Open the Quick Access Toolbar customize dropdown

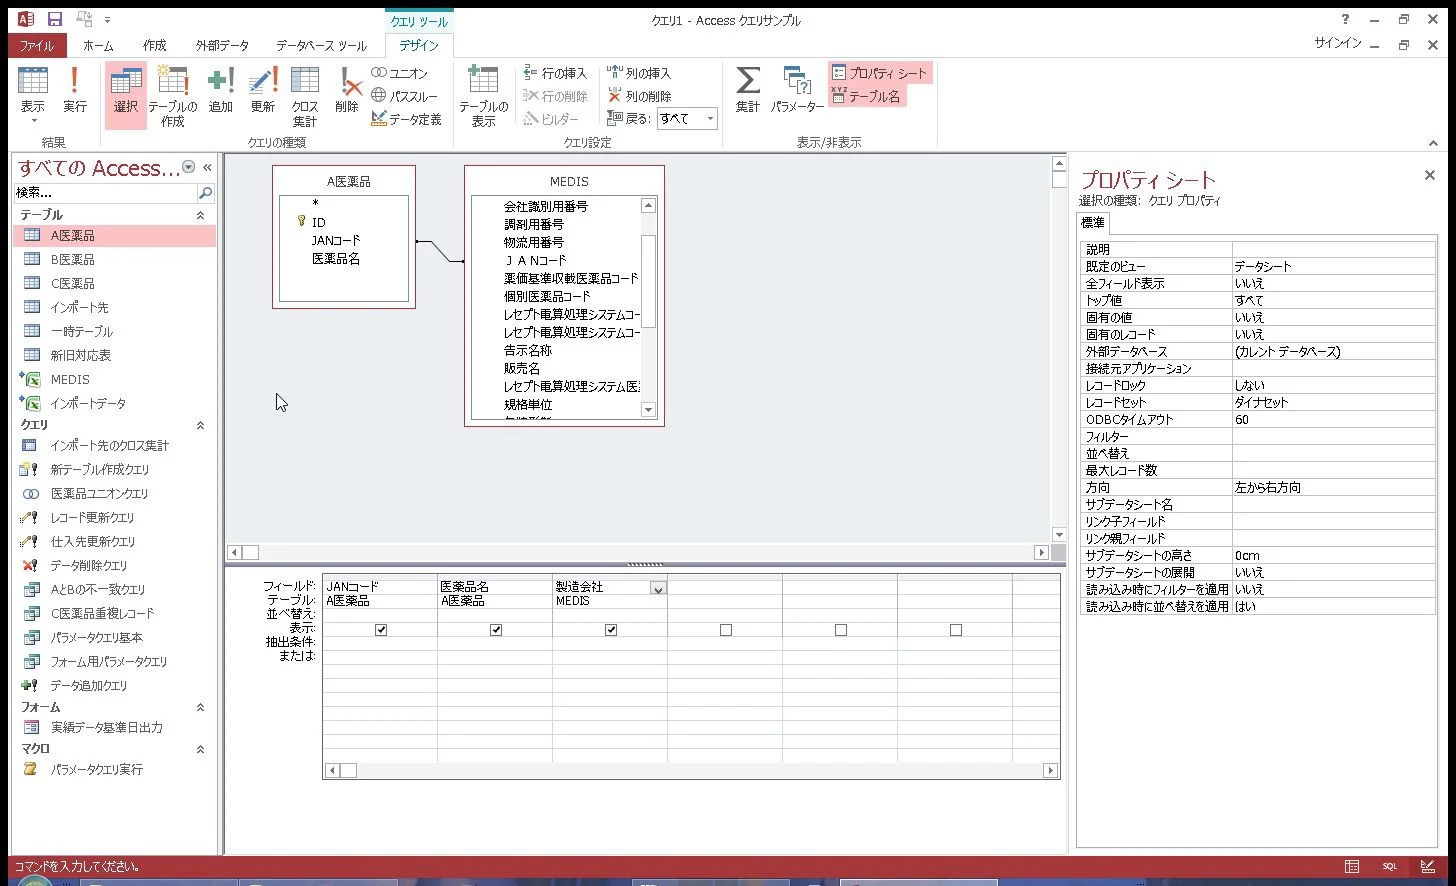point(108,20)
